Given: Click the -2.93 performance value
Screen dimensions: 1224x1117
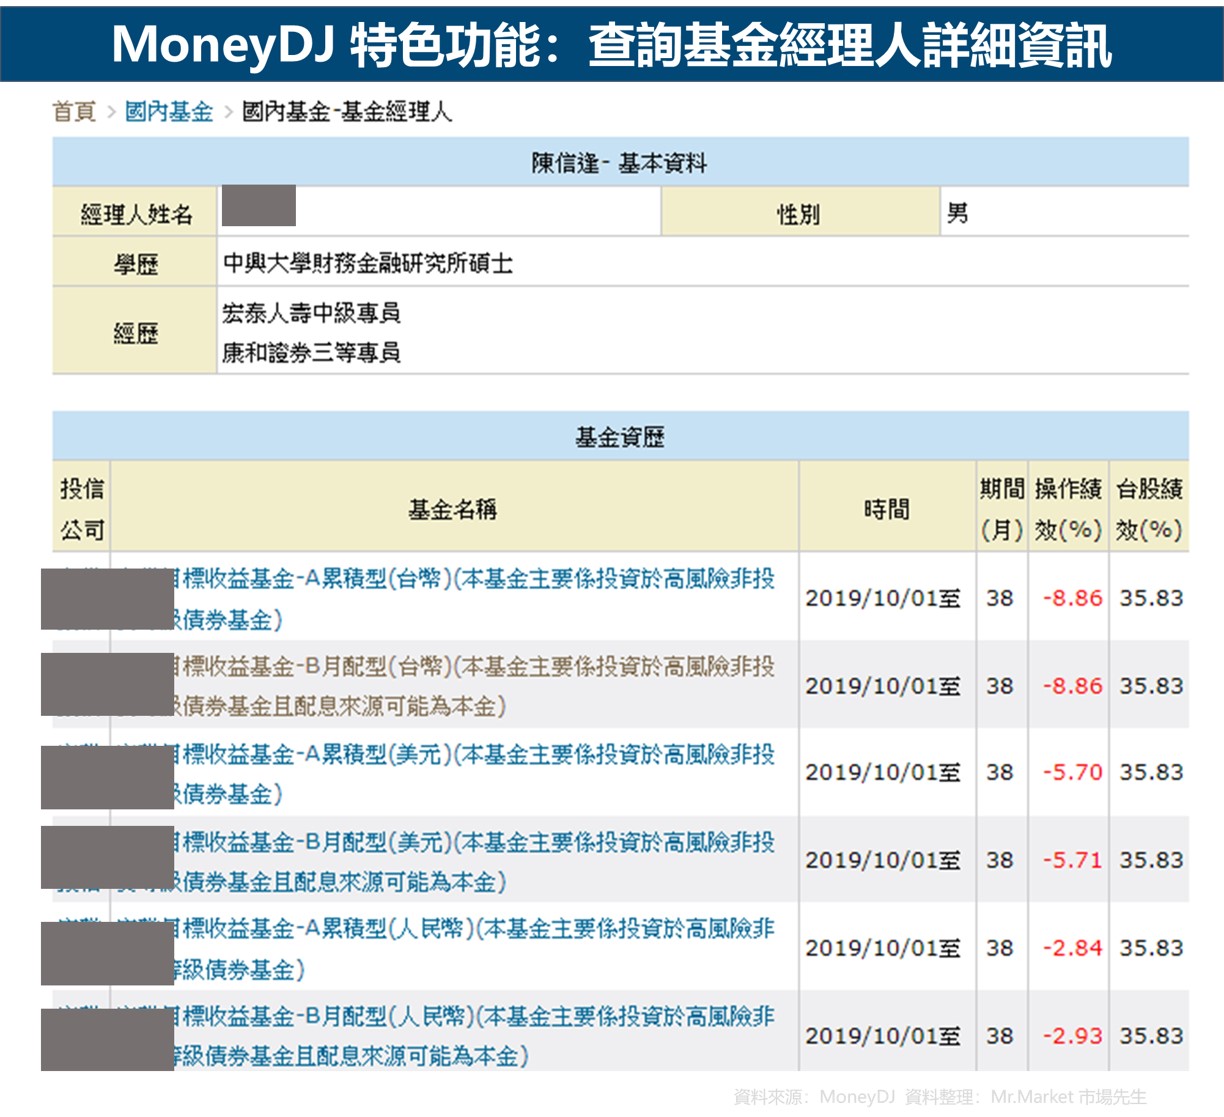Looking at the screenshot, I should [x=1072, y=1035].
